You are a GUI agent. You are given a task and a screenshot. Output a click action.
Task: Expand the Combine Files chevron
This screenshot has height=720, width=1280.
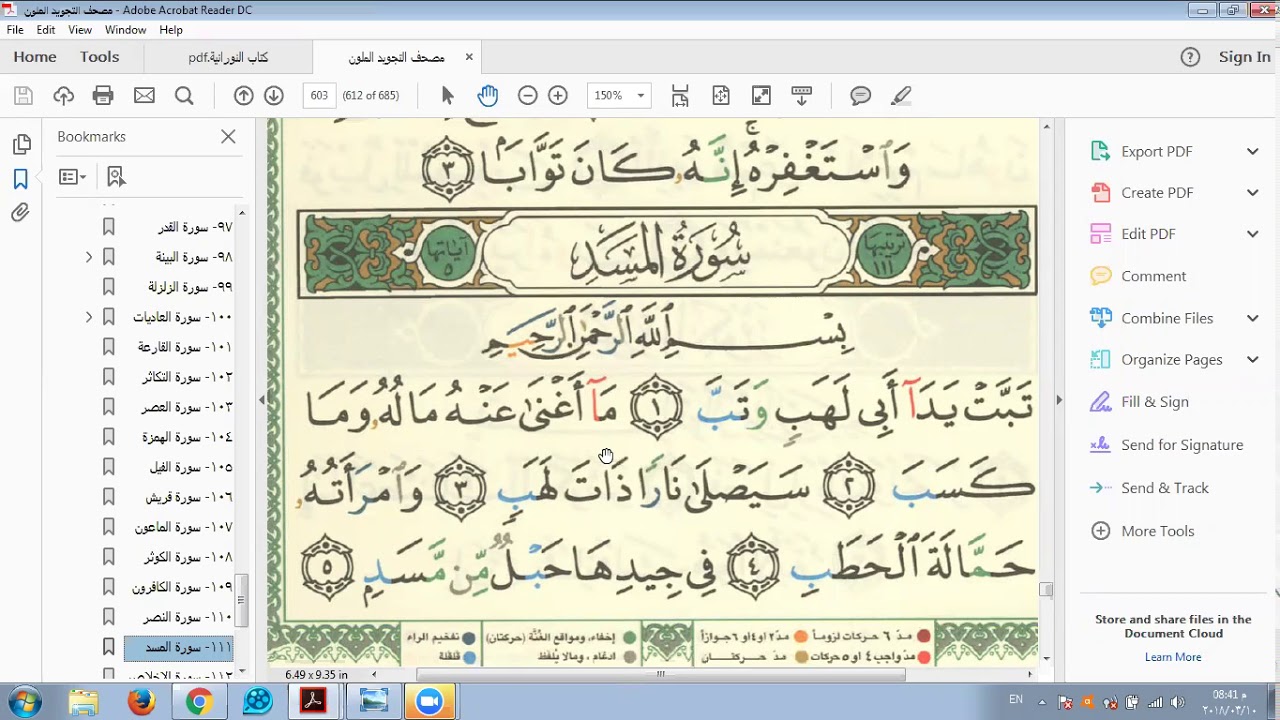1252,318
